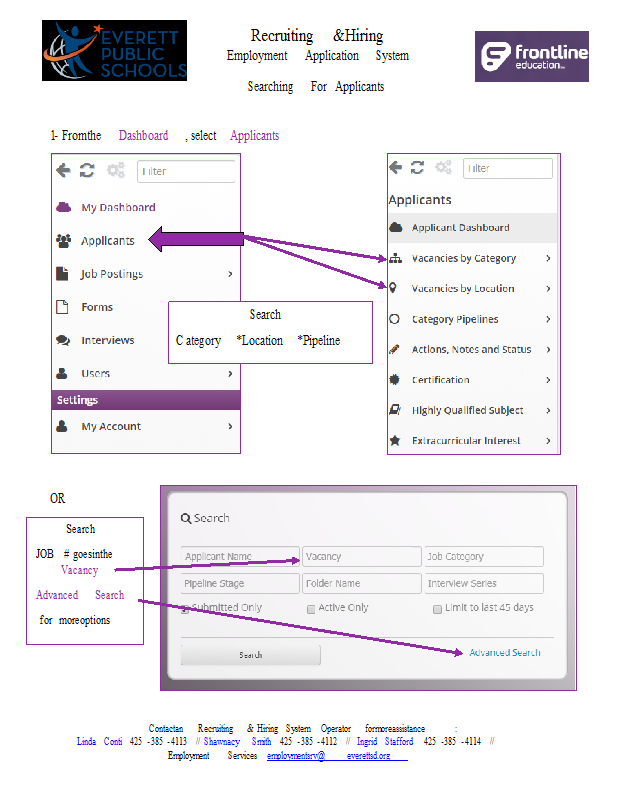Image resolution: width=618 pixels, height=800 pixels.
Task: Click the Applicant Name field
Action: tap(240, 556)
